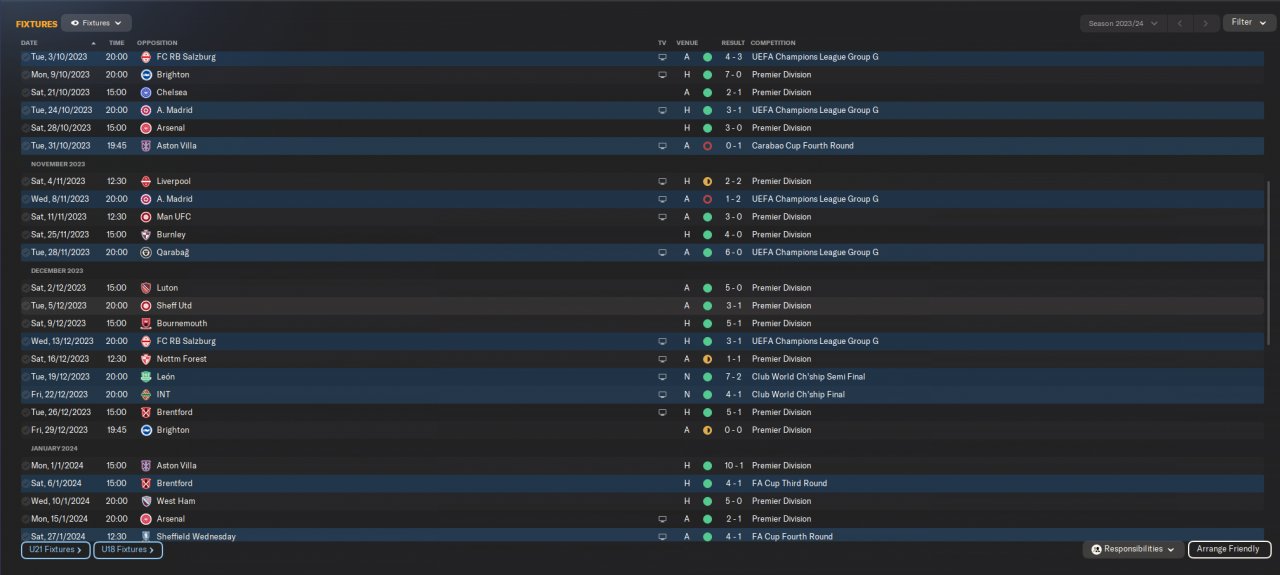
Task: Open the Responsibilities dropdown menu
Action: pyautogui.click(x=1132, y=549)
